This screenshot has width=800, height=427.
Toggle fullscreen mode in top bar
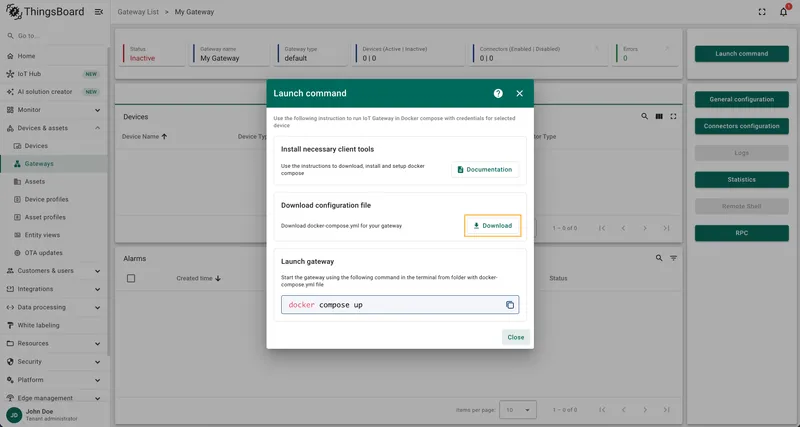(x=762, y=12)
